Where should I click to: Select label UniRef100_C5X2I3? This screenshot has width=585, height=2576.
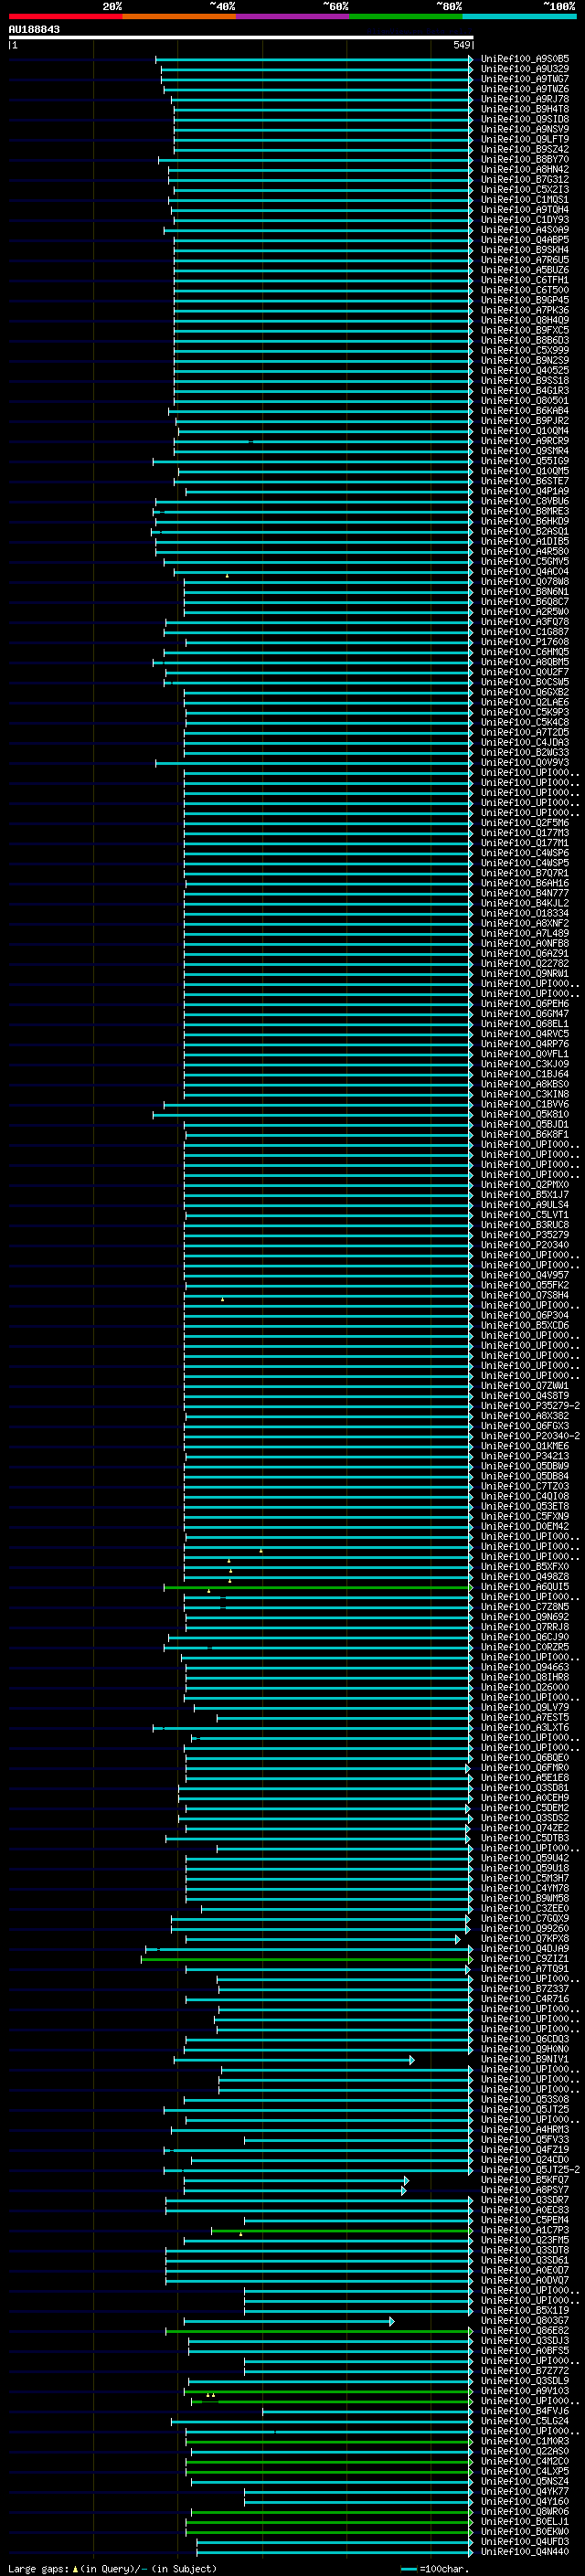(x=525, y=189)
